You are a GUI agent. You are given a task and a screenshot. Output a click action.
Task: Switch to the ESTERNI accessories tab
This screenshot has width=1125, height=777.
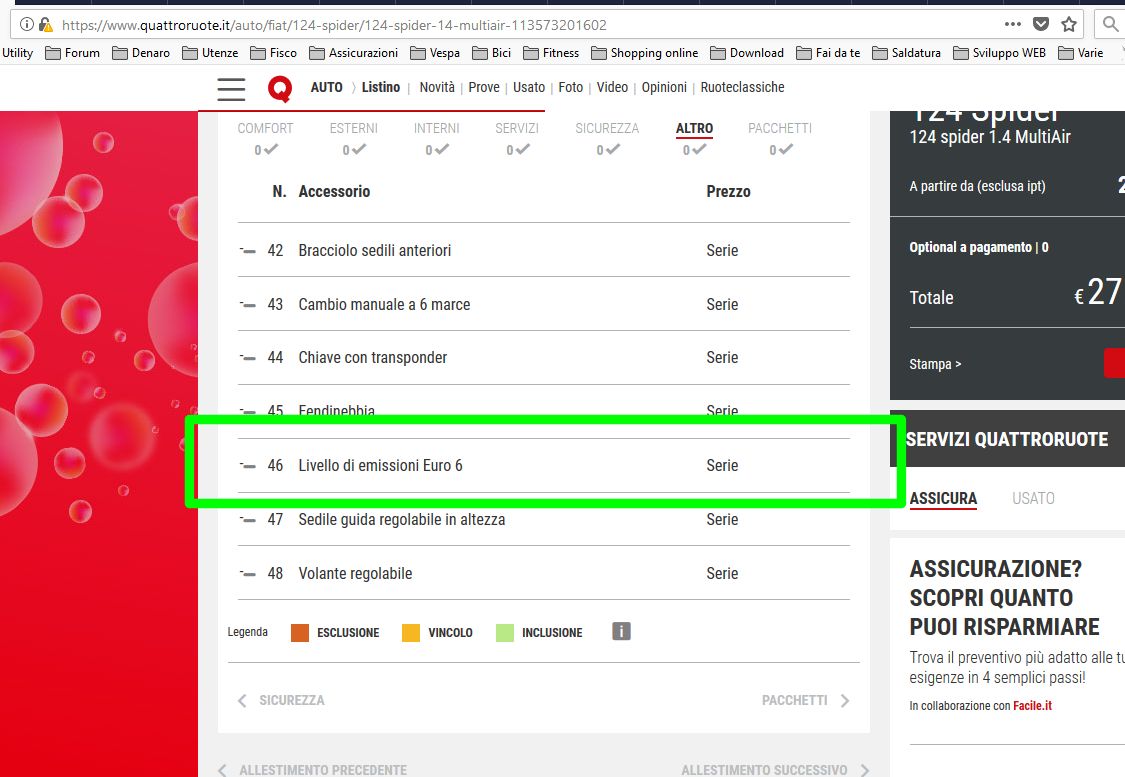[x=354, y=128]
